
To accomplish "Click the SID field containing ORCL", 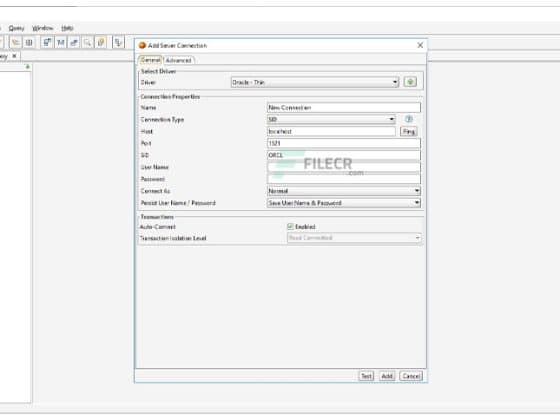I will tap(344, 155).
